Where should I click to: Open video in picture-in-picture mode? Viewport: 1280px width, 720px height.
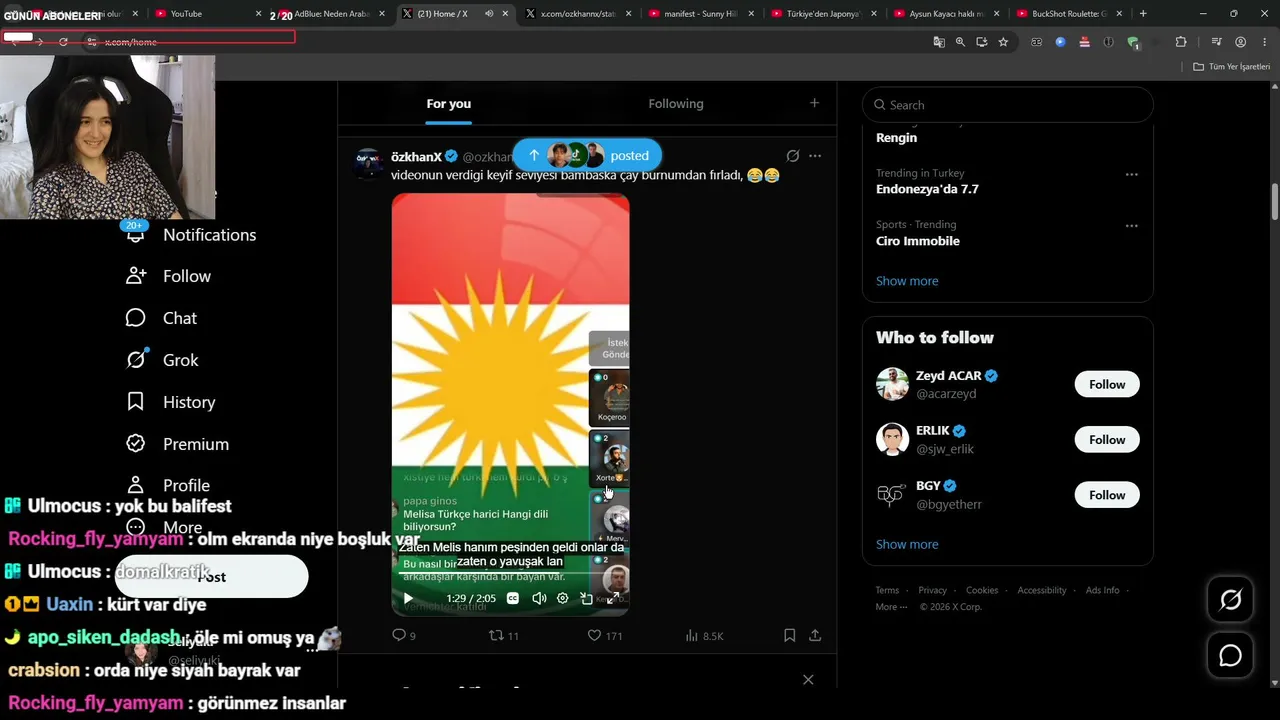click(x=587, y=598)
